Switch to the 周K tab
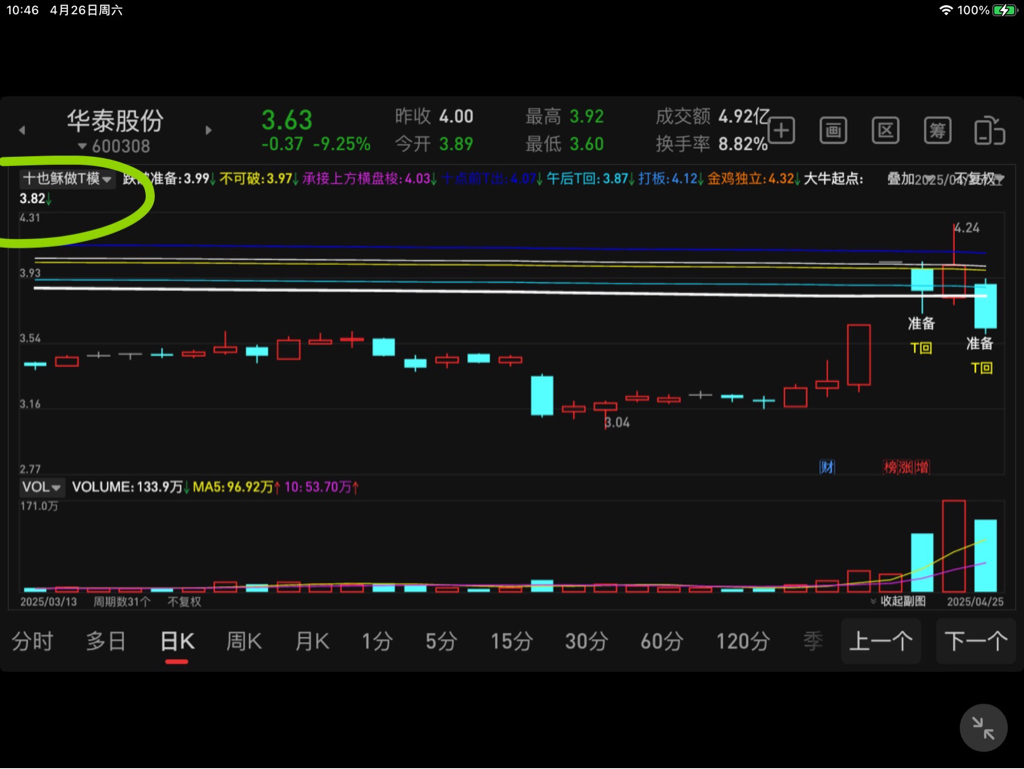The image size is (1024, 769). pos(244,642)
